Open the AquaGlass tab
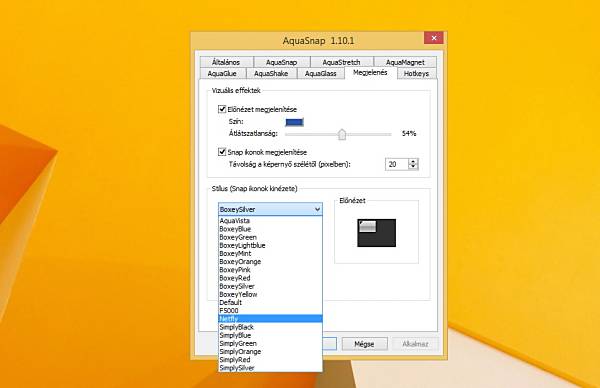This screenshot has height=388, width=600. 321,73
